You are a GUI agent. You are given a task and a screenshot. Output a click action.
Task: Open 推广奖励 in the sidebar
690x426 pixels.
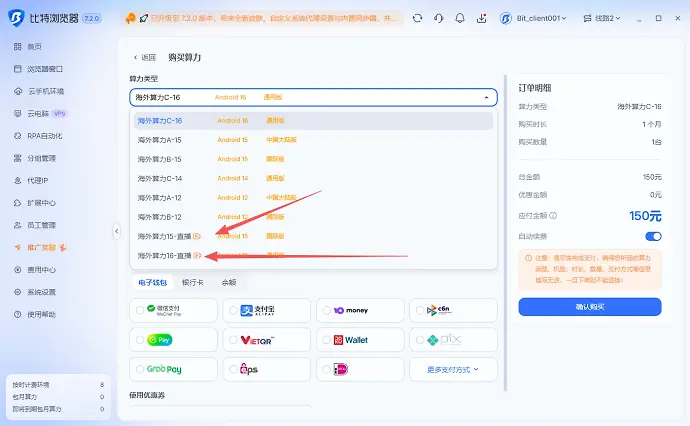[x=40, y=248]
